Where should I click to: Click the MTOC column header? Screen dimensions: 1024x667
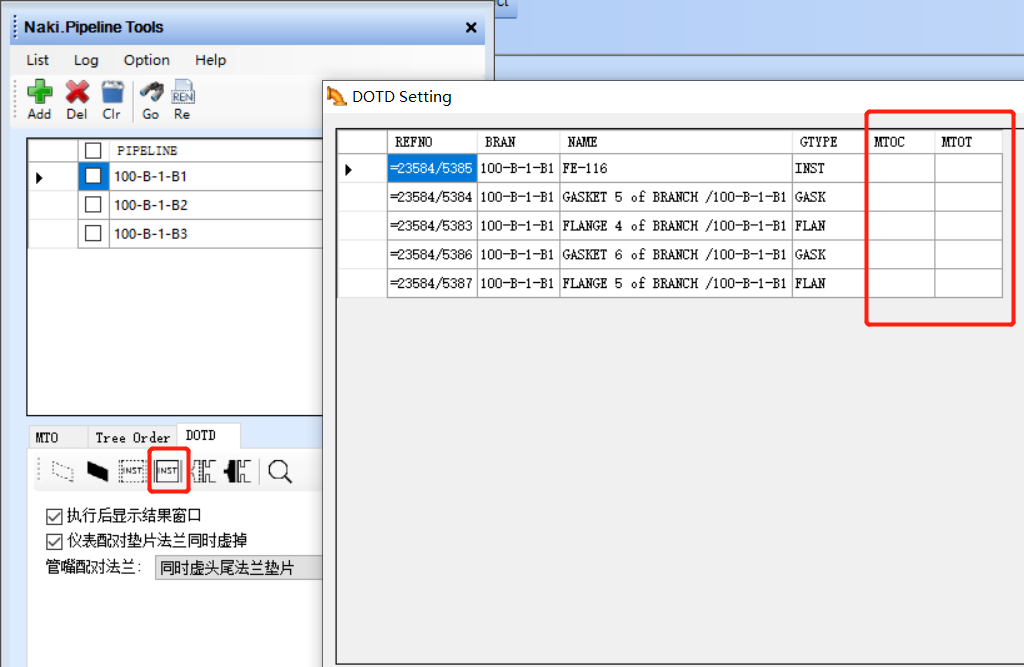point(901,142)
